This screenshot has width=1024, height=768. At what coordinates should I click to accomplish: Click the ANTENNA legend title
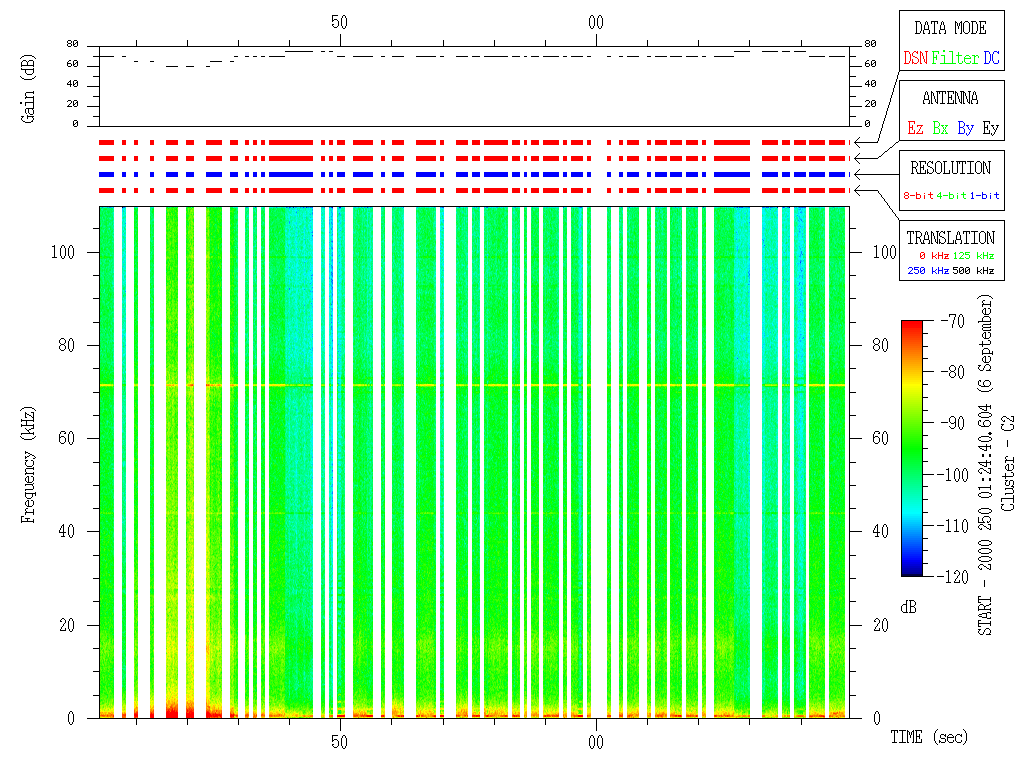coord(949,98)
